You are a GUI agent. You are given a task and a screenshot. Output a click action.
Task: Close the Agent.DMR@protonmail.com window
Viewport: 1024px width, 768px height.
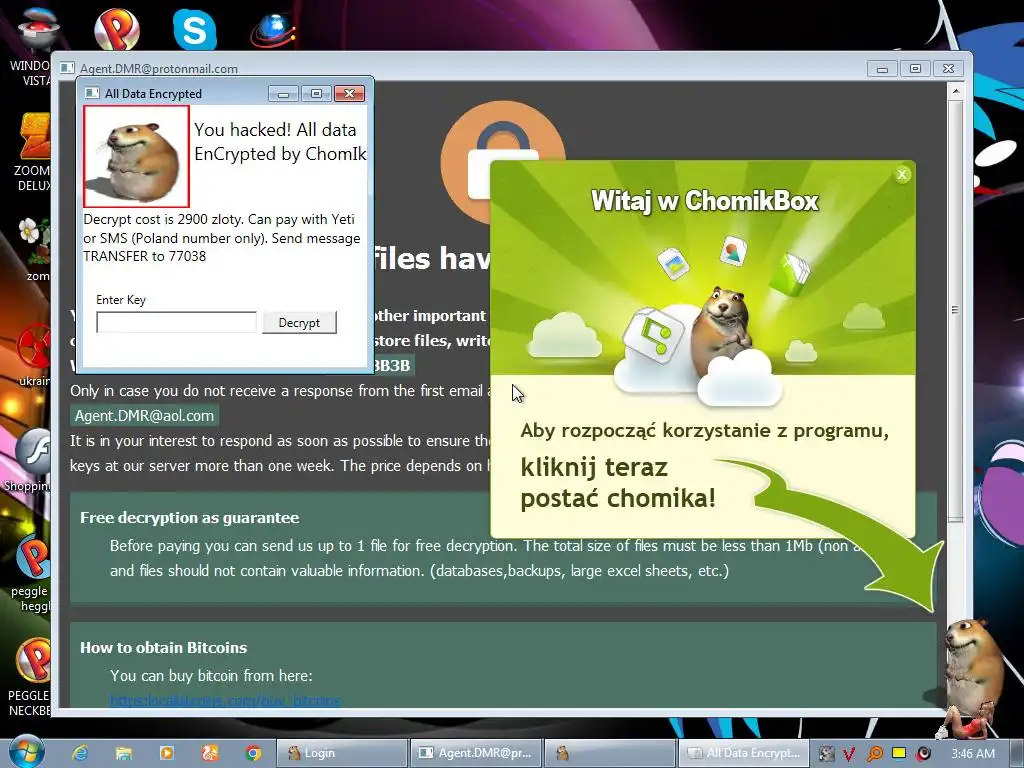[948, 69]
